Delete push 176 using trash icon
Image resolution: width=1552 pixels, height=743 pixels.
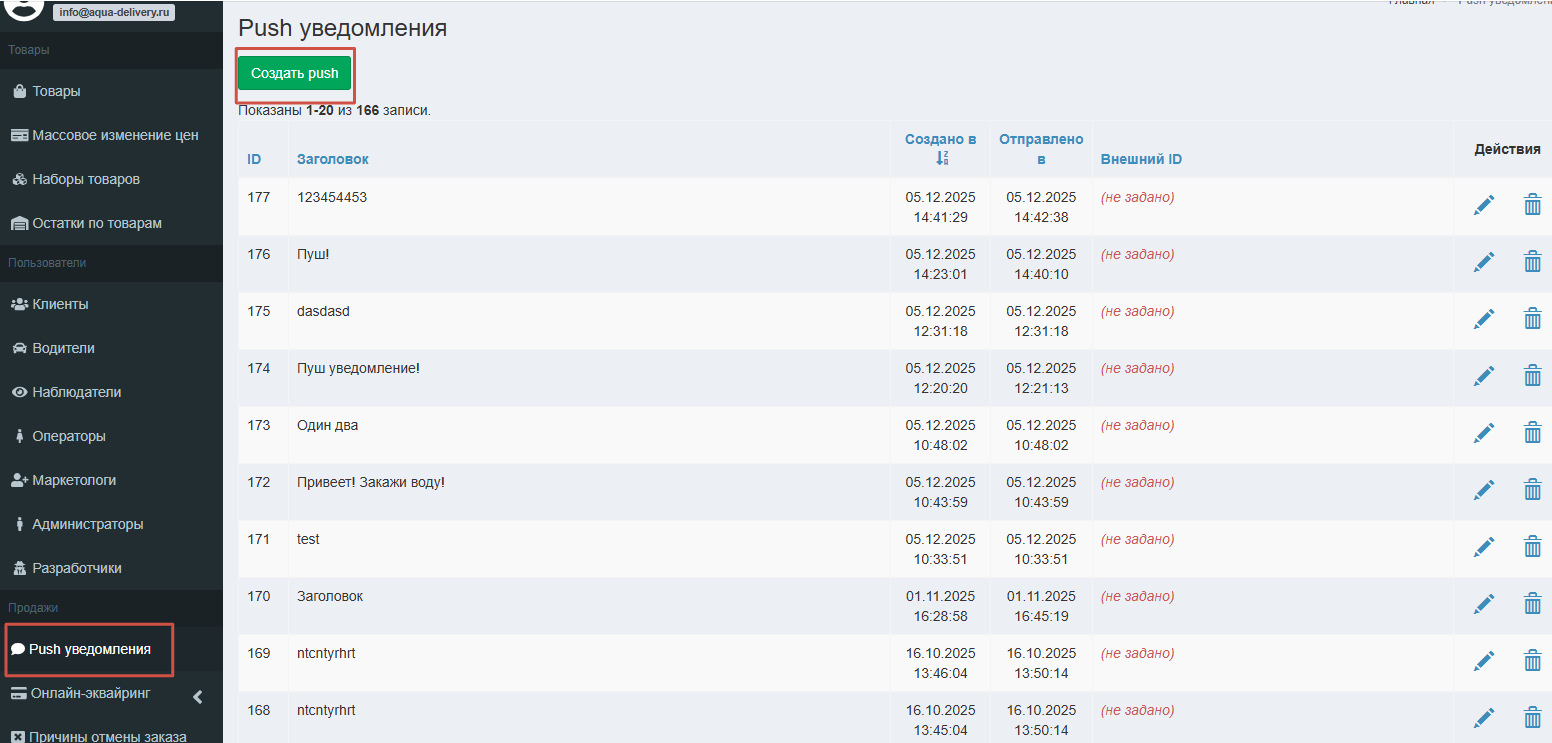(1532, 262)
